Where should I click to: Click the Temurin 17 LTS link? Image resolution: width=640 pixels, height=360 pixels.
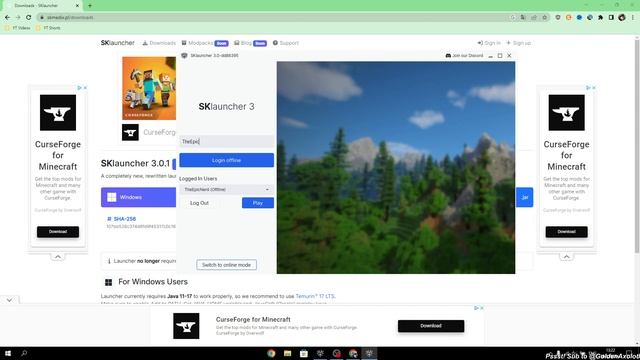[315, 296]
